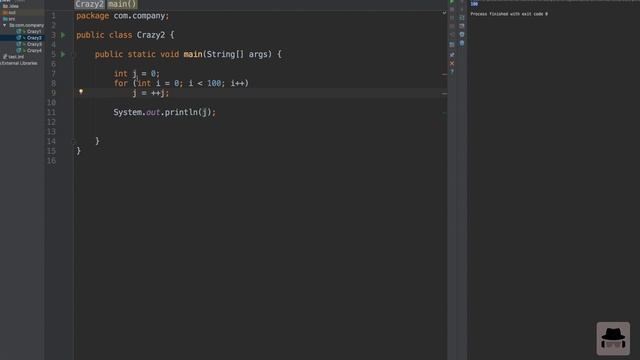Click class name Crazy2 on line 3

point(151,35)
